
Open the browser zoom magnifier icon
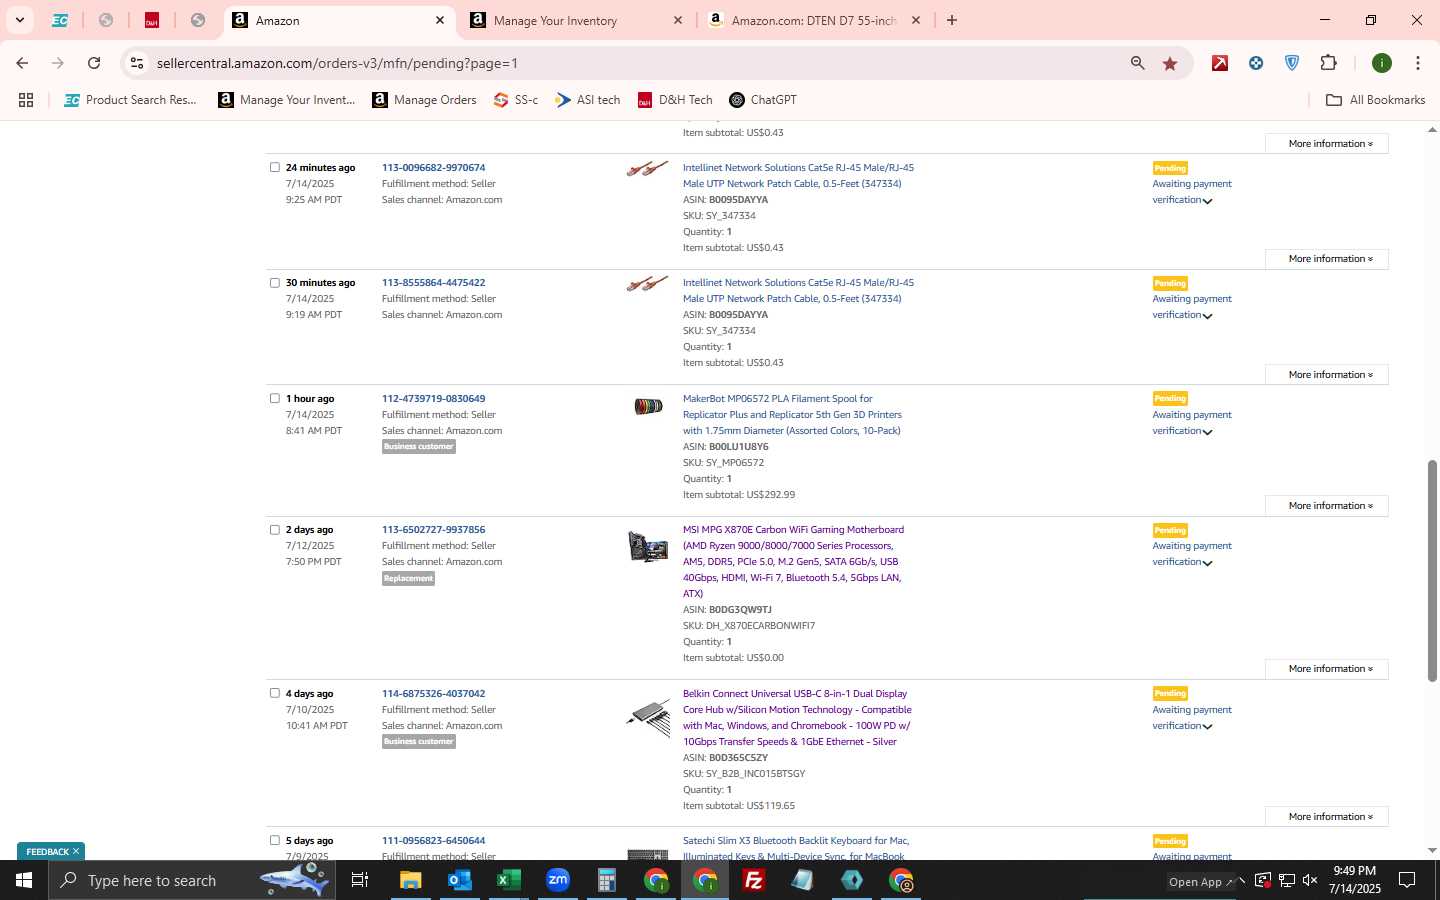coord(1138,63)
